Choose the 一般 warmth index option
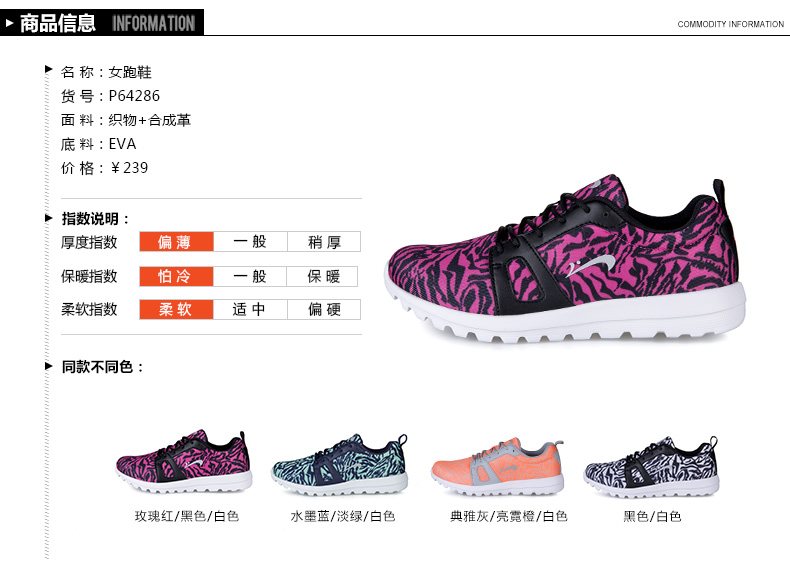This screenshot has height=575, width=790. pos(250,276)
